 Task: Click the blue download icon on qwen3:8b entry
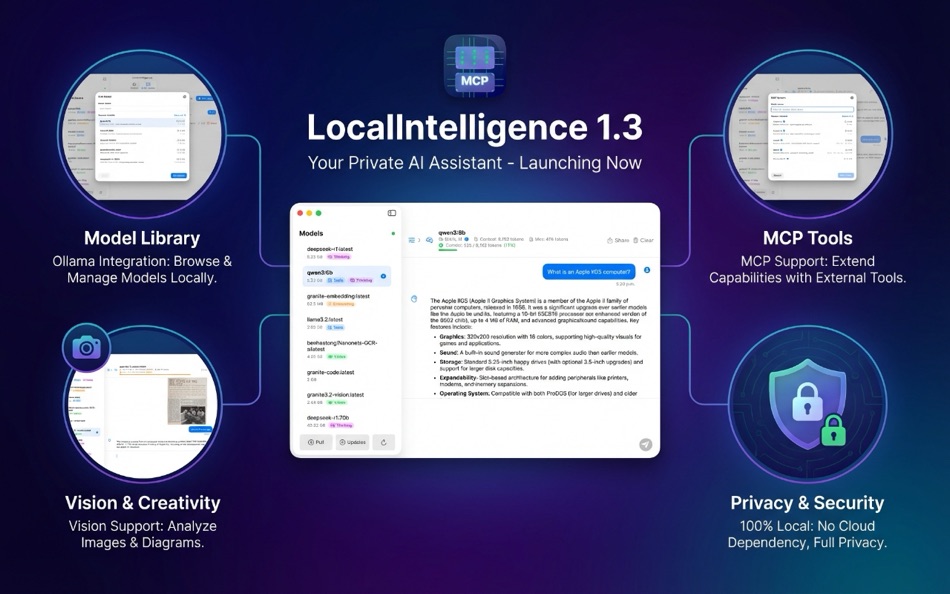click(383, 276)
